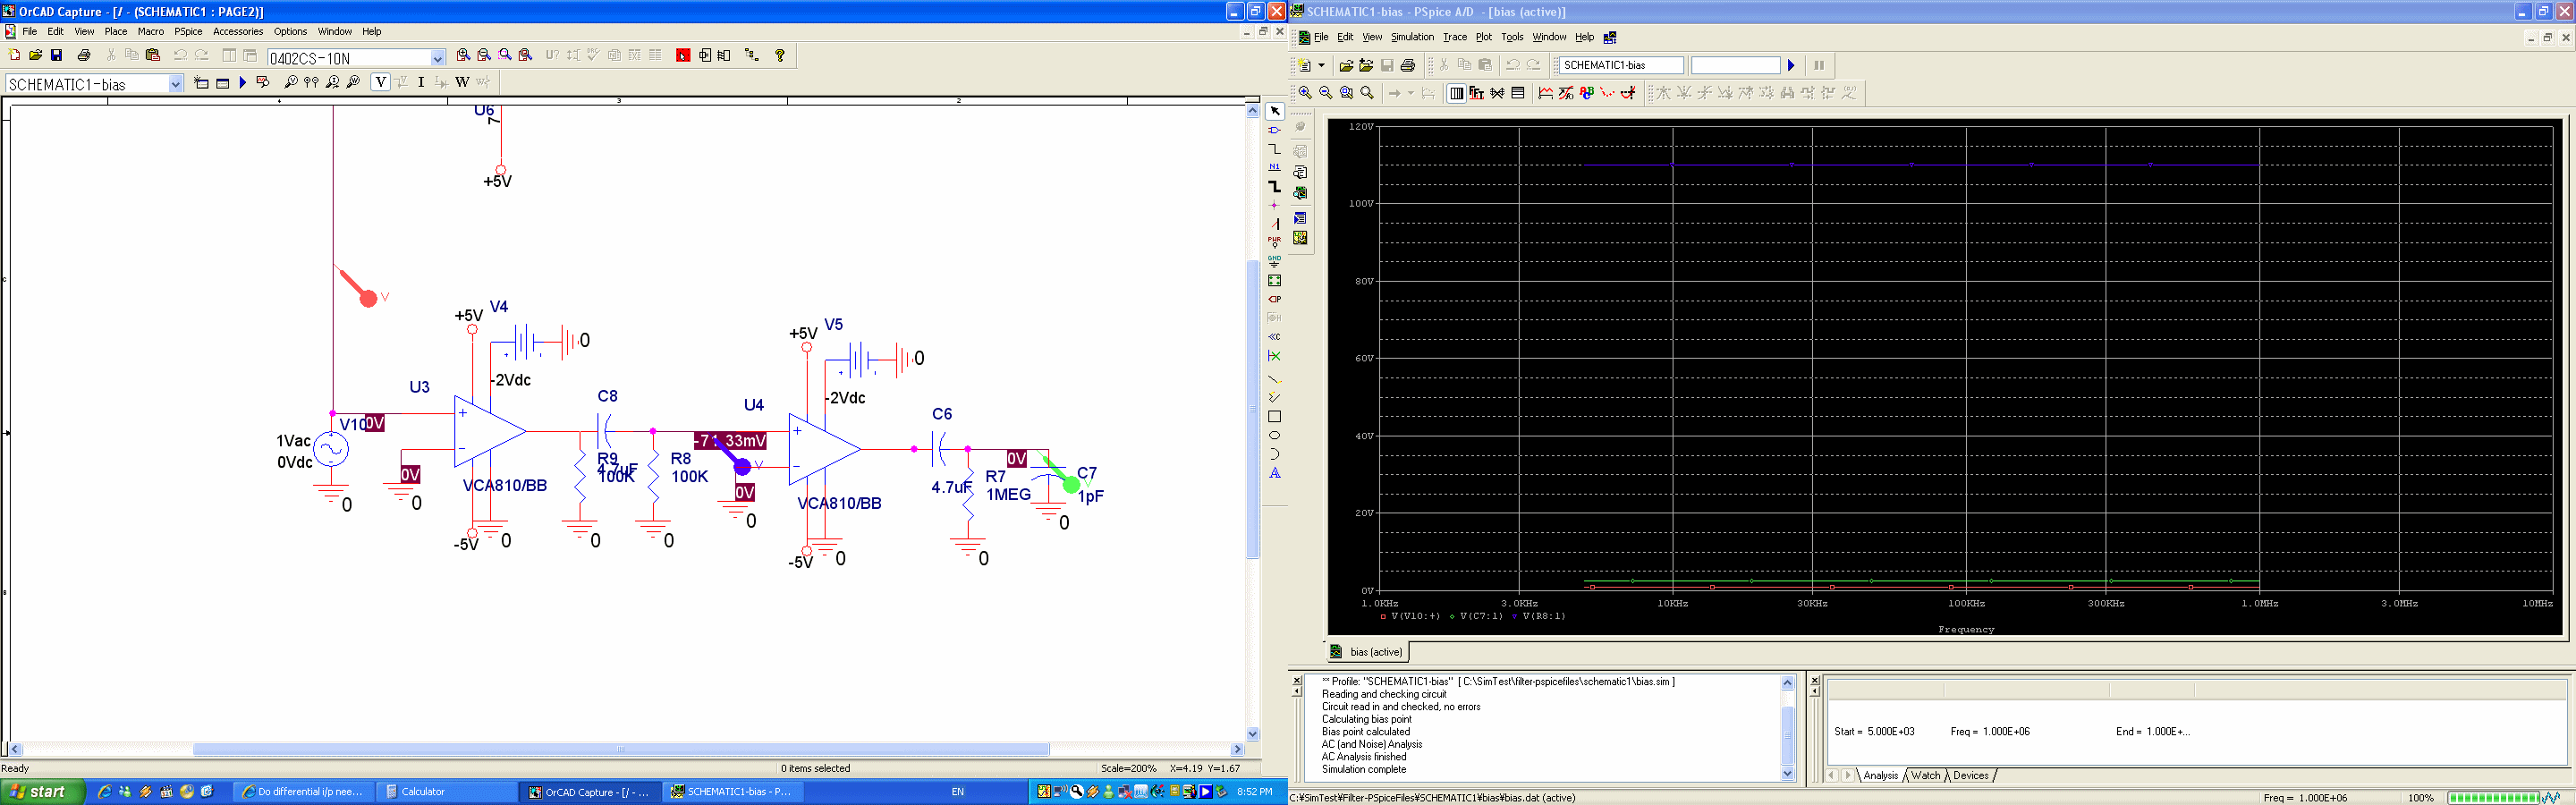The height and width of the screenshot is (805, 2576).
Task: Select the Place Part tool
Action: (x=1274, y=130)
